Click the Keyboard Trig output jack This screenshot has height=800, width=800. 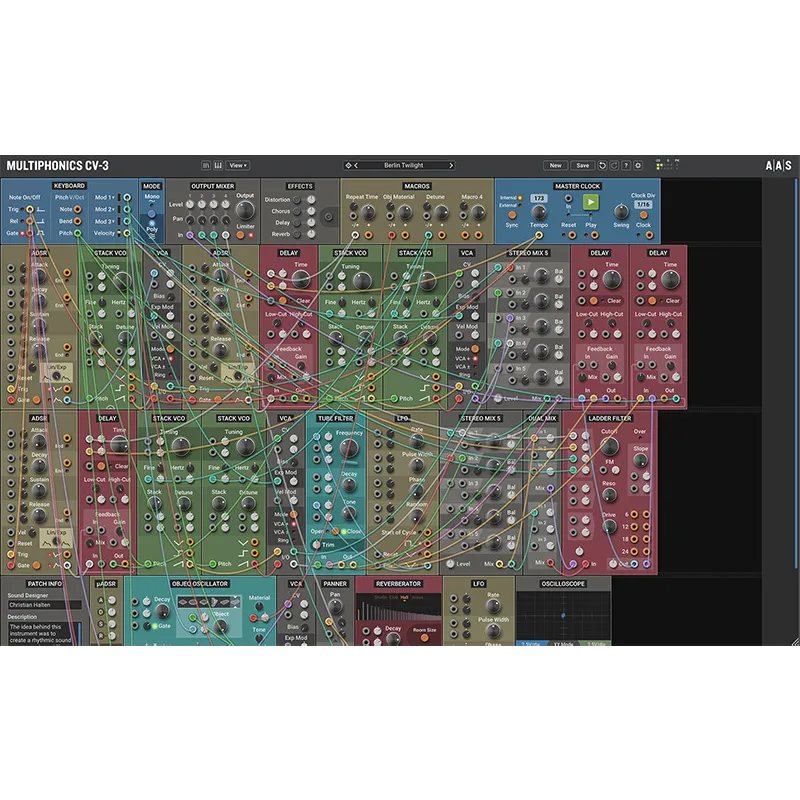point(30,209)
